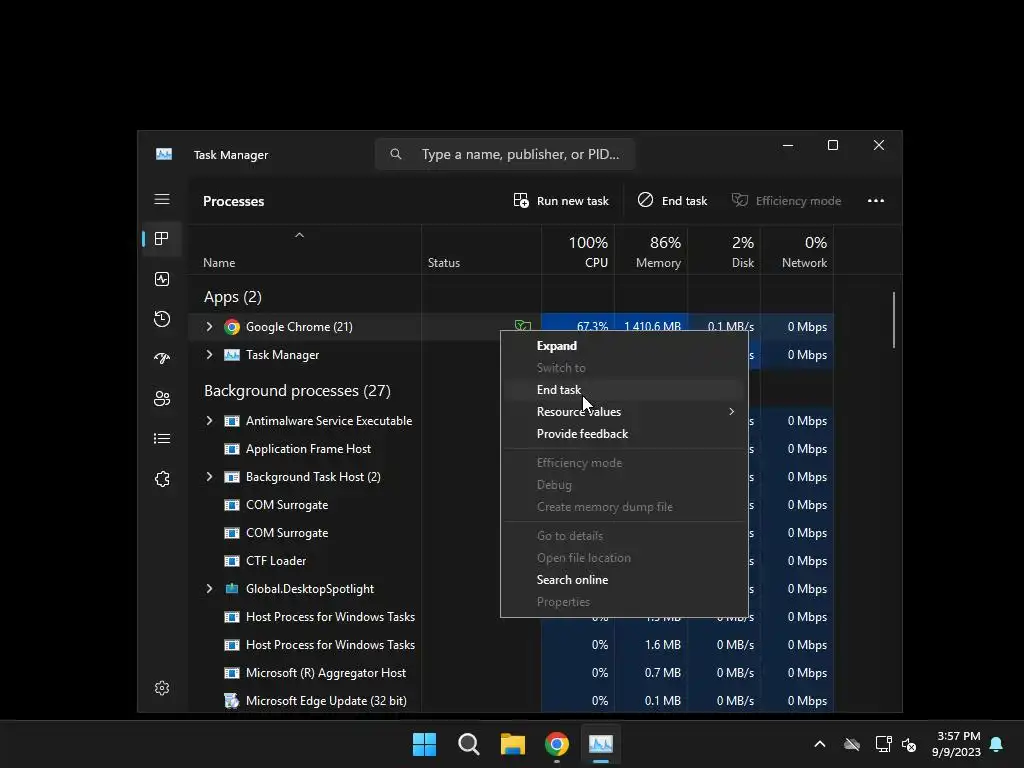The width and height of the screenshot is (1024, 768).
Task: Click the process list vertical scrollbar
Action: click(893, 320)
